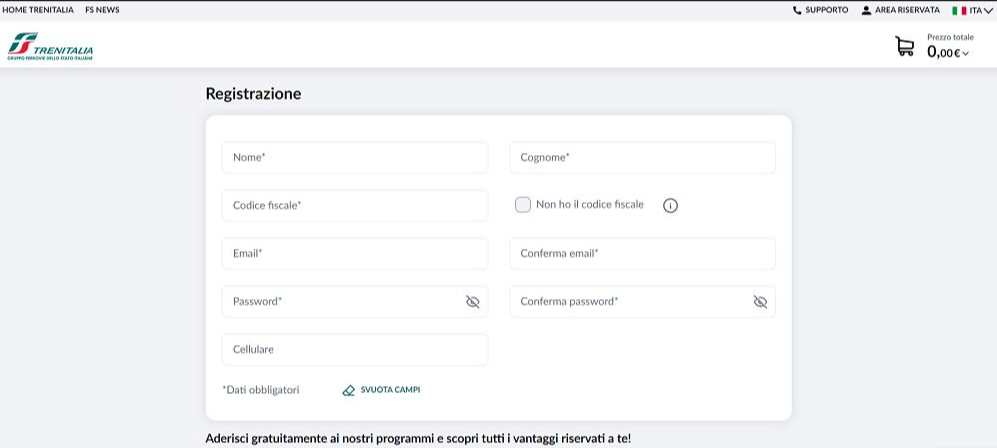Reveal text in Conferma password field
Image resolution: width=997 pixels, height=448 pixels.
tap(760, 302)
